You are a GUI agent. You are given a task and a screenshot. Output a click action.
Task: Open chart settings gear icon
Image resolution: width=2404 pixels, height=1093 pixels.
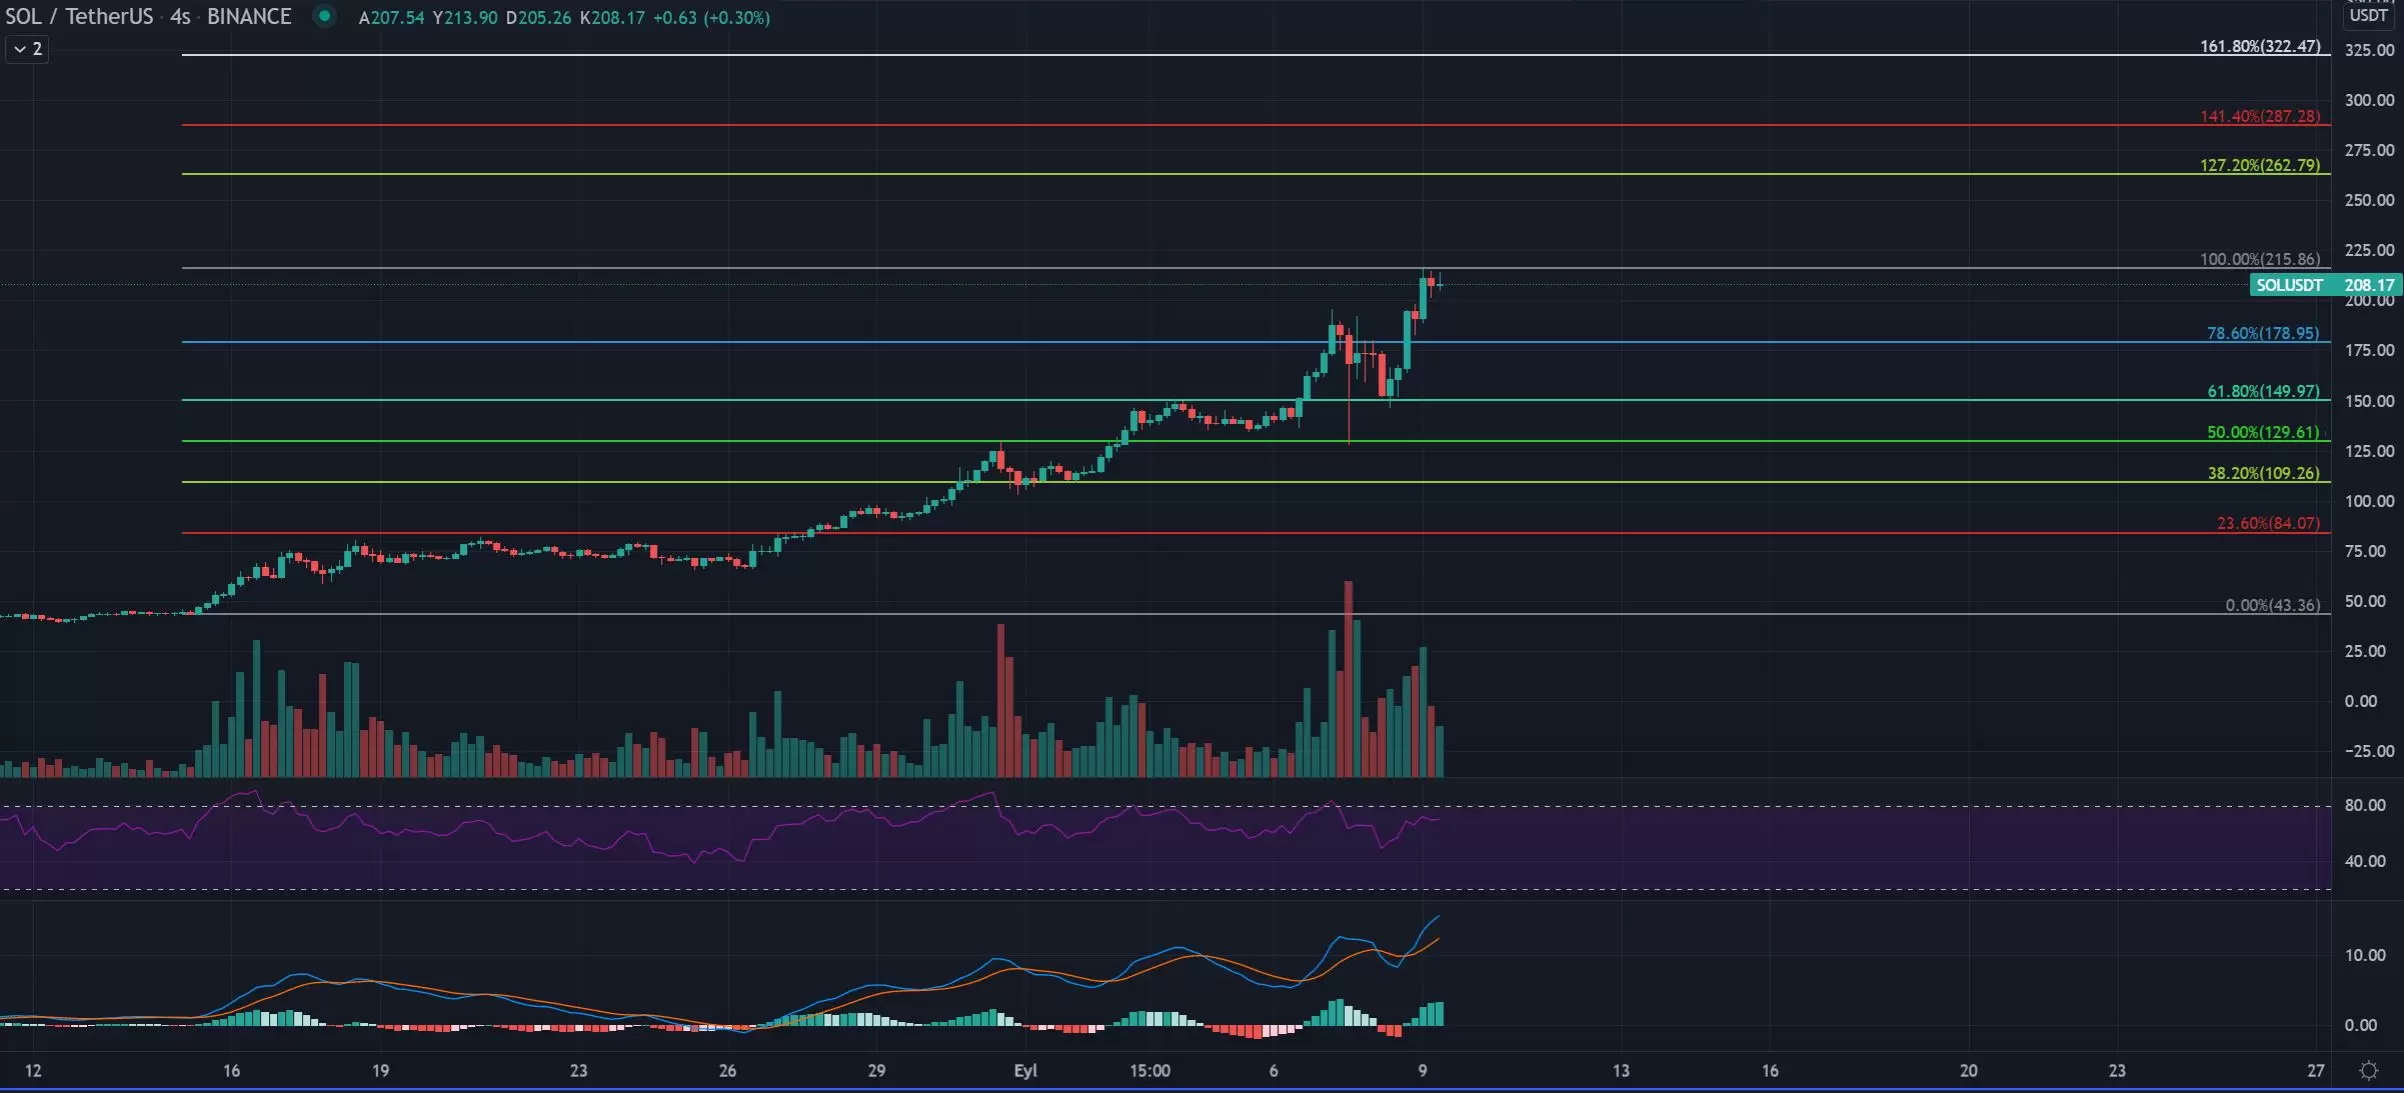[2368, 1070]
